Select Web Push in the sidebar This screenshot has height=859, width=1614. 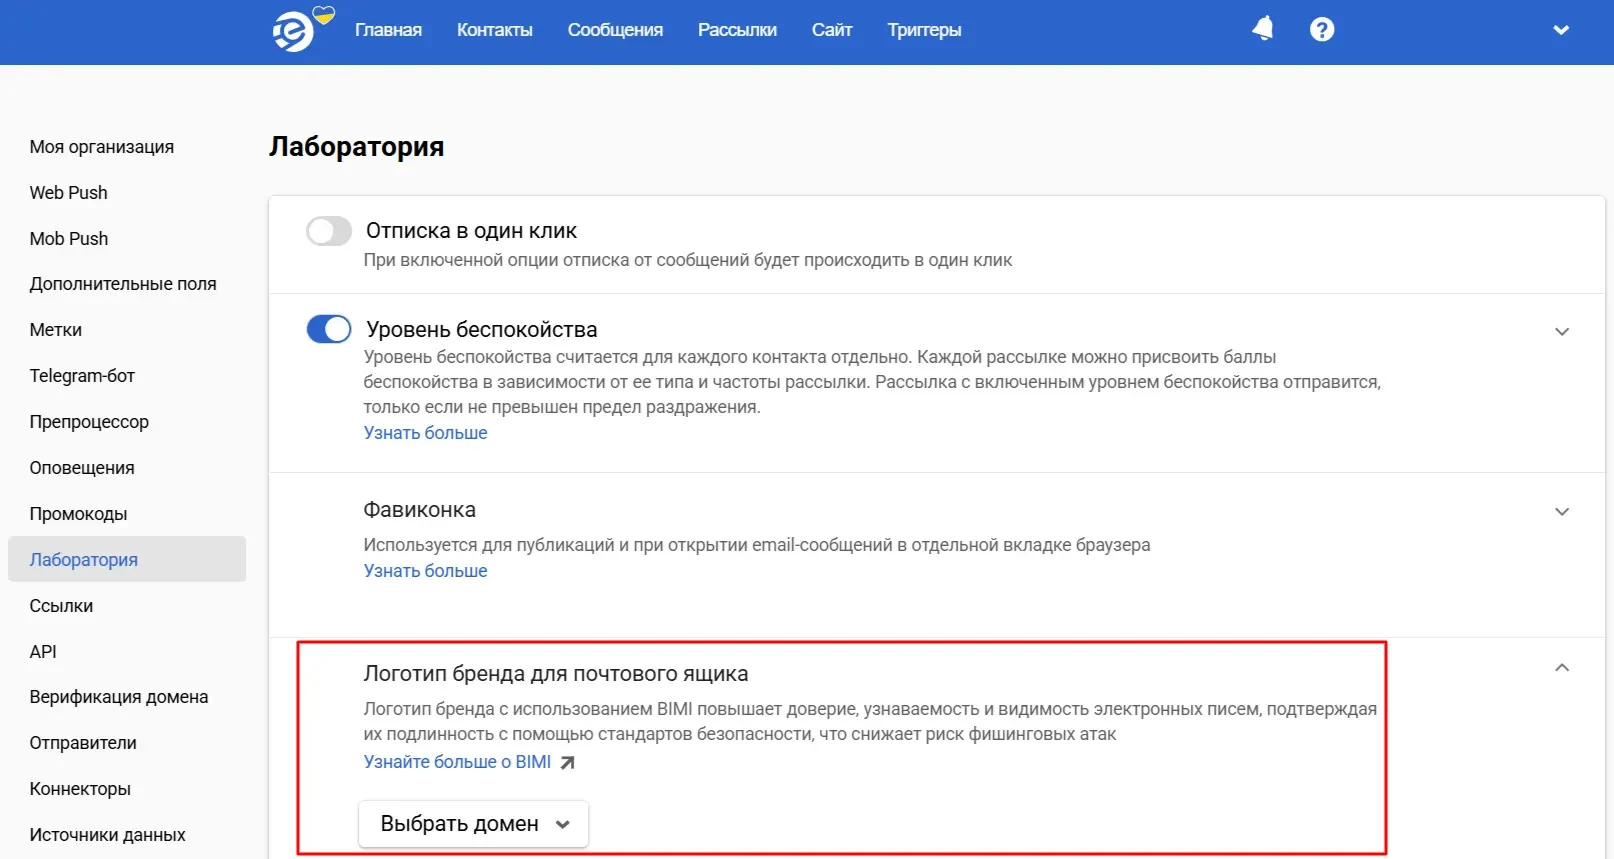coord(68,193)
